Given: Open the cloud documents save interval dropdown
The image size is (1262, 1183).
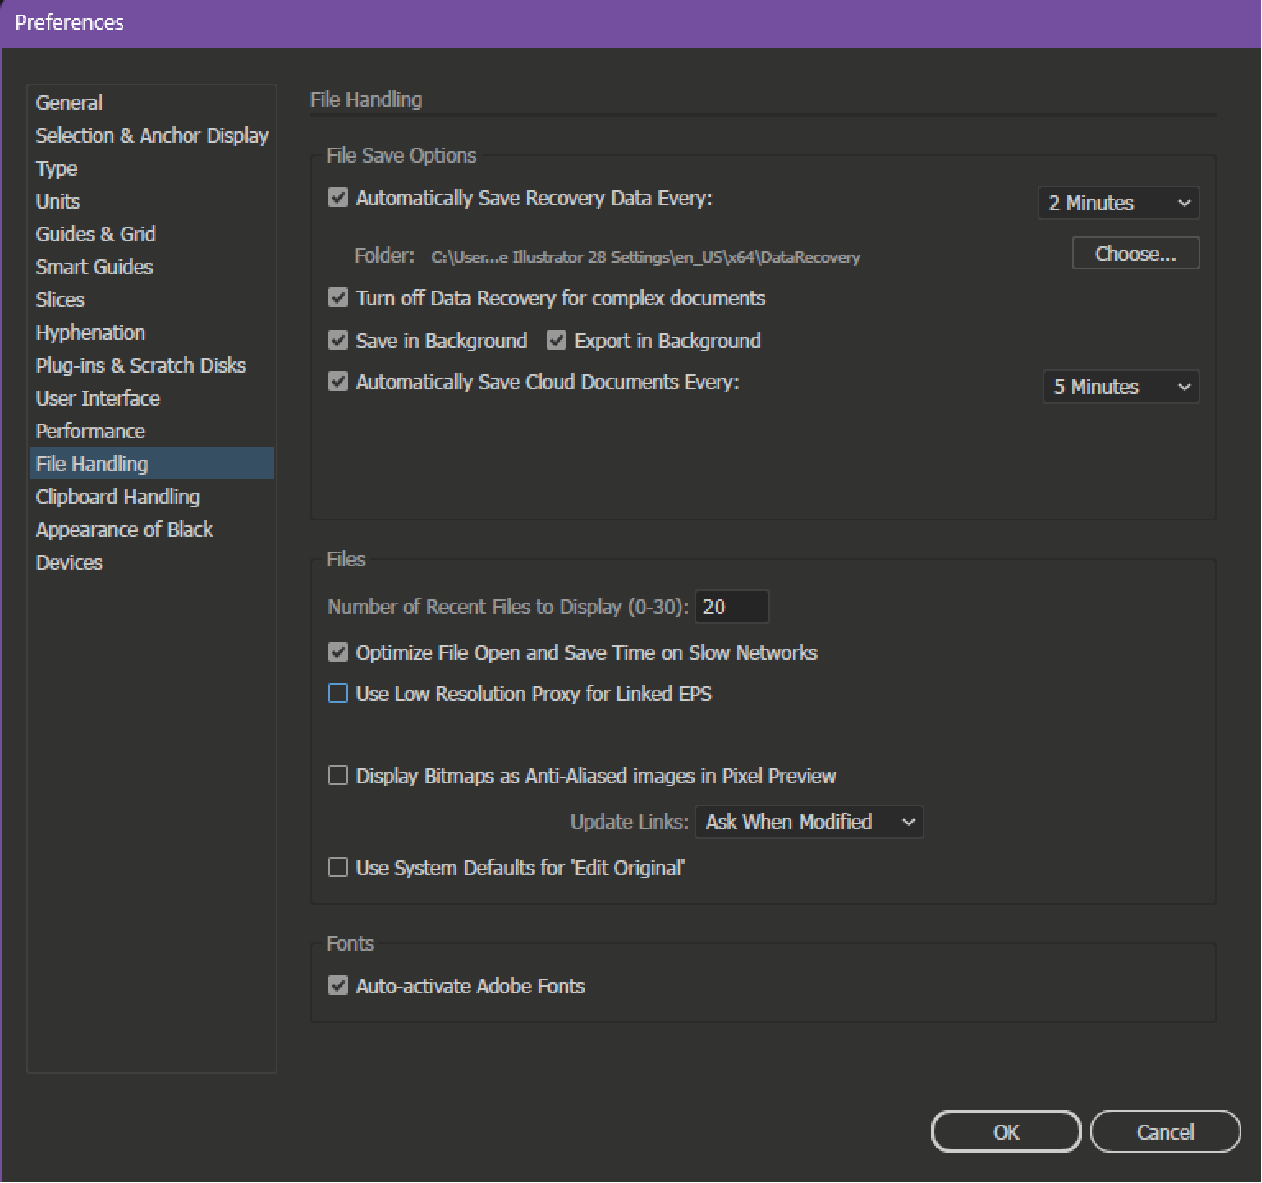Looking at the screenshot, I should point(1120,386).
